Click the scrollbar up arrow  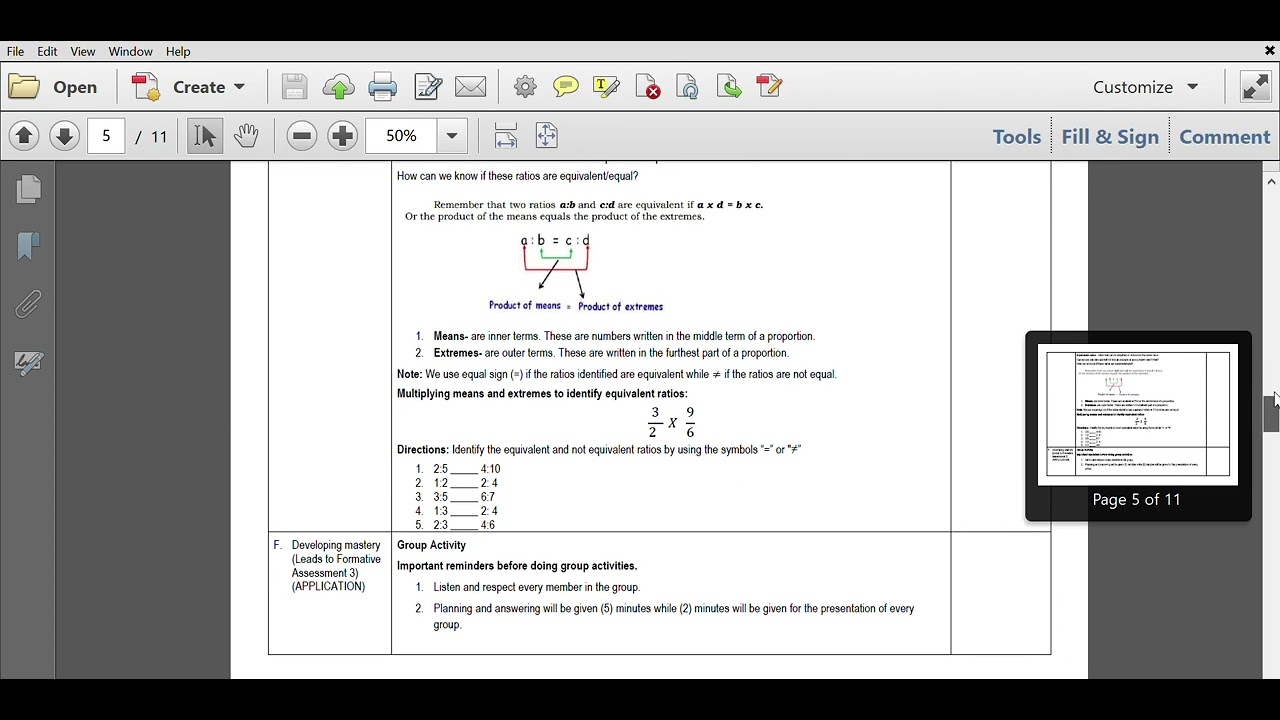pos(1271,181)
